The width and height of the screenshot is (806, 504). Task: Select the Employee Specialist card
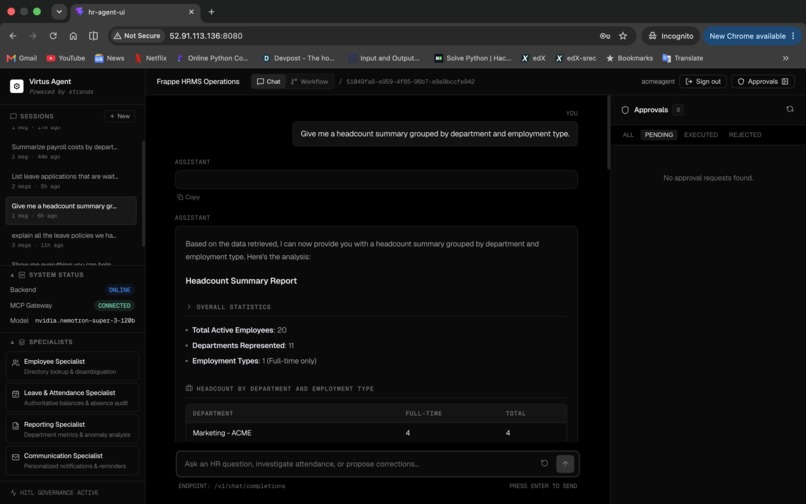click(72, 366)
